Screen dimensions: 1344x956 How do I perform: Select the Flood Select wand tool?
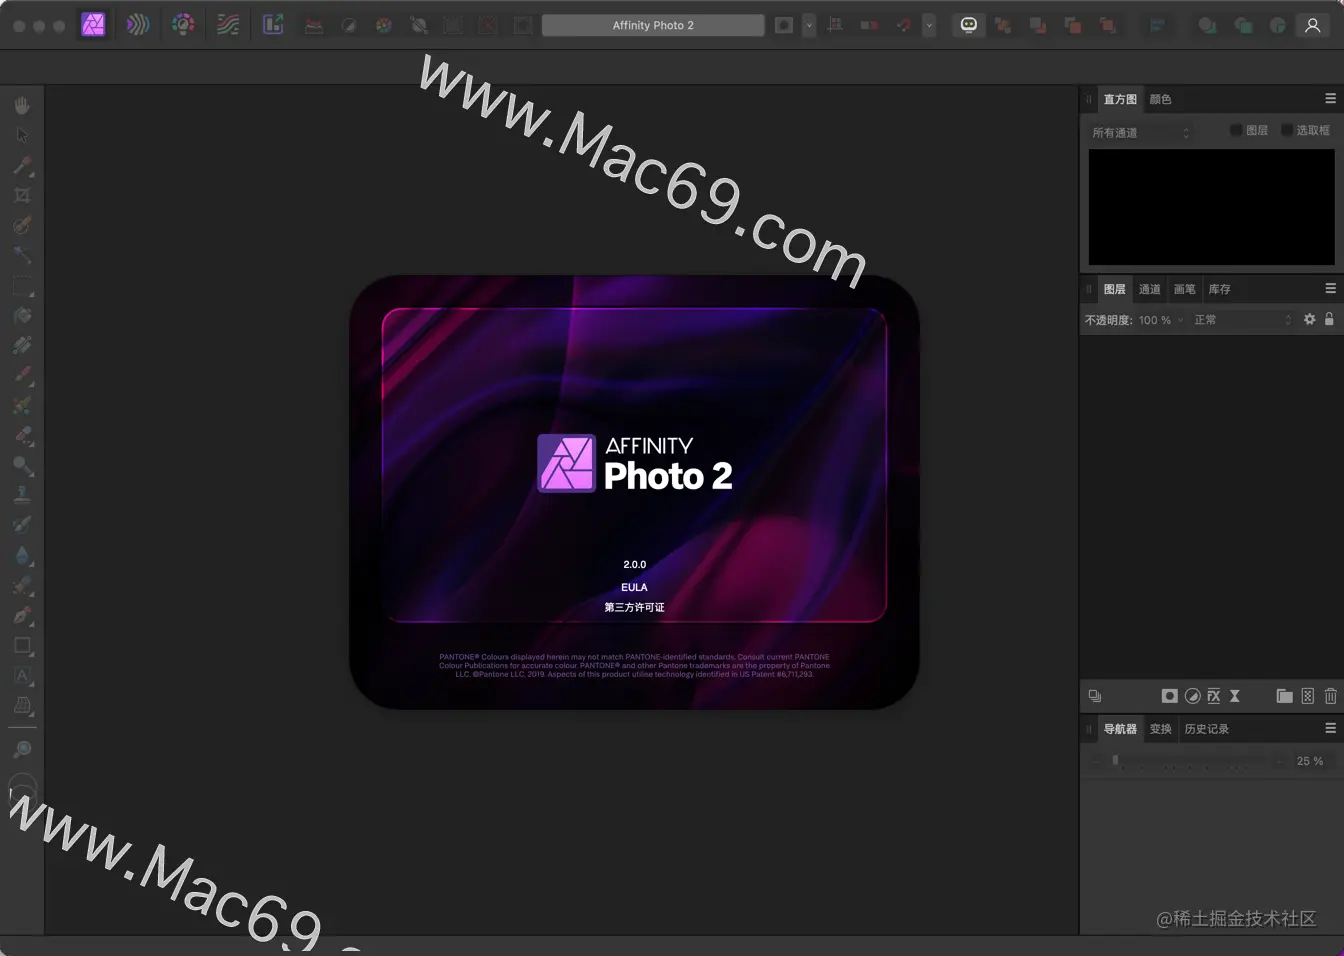click(22, 255)
